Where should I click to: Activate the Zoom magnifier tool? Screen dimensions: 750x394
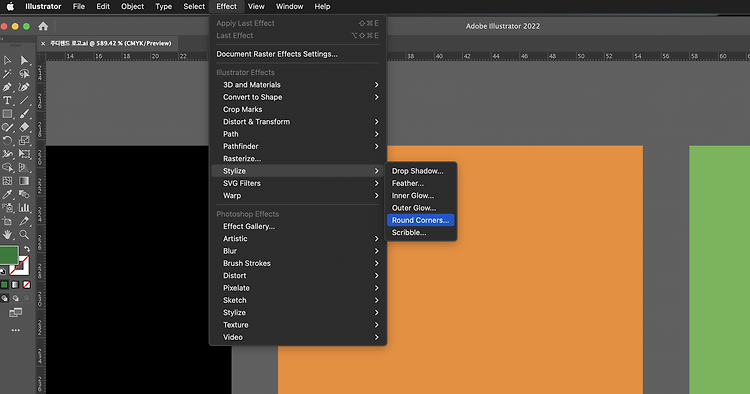(23, 234)
